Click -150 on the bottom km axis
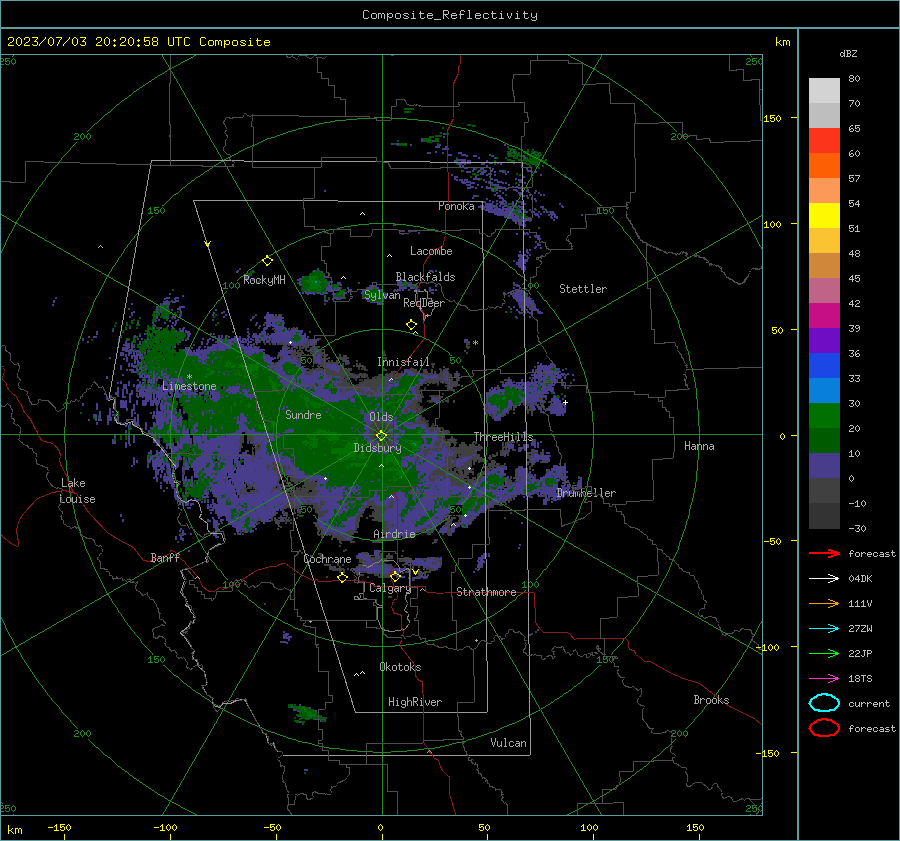900x841 pixels. pos(59,827)
